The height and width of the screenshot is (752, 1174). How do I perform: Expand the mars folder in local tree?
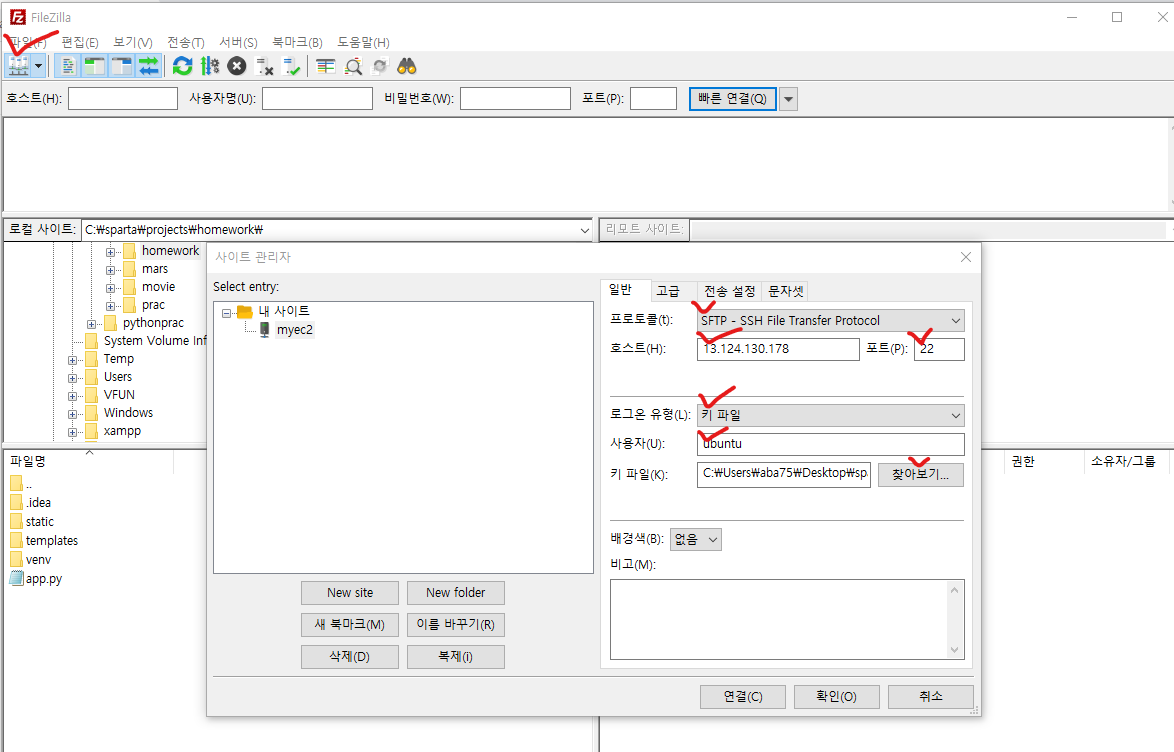coord(110,270)
